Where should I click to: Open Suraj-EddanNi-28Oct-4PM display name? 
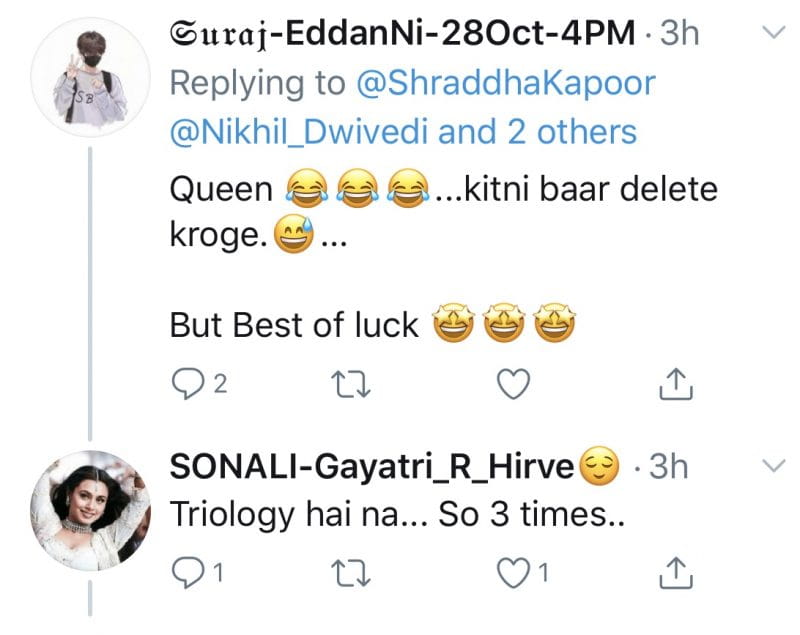403,34
